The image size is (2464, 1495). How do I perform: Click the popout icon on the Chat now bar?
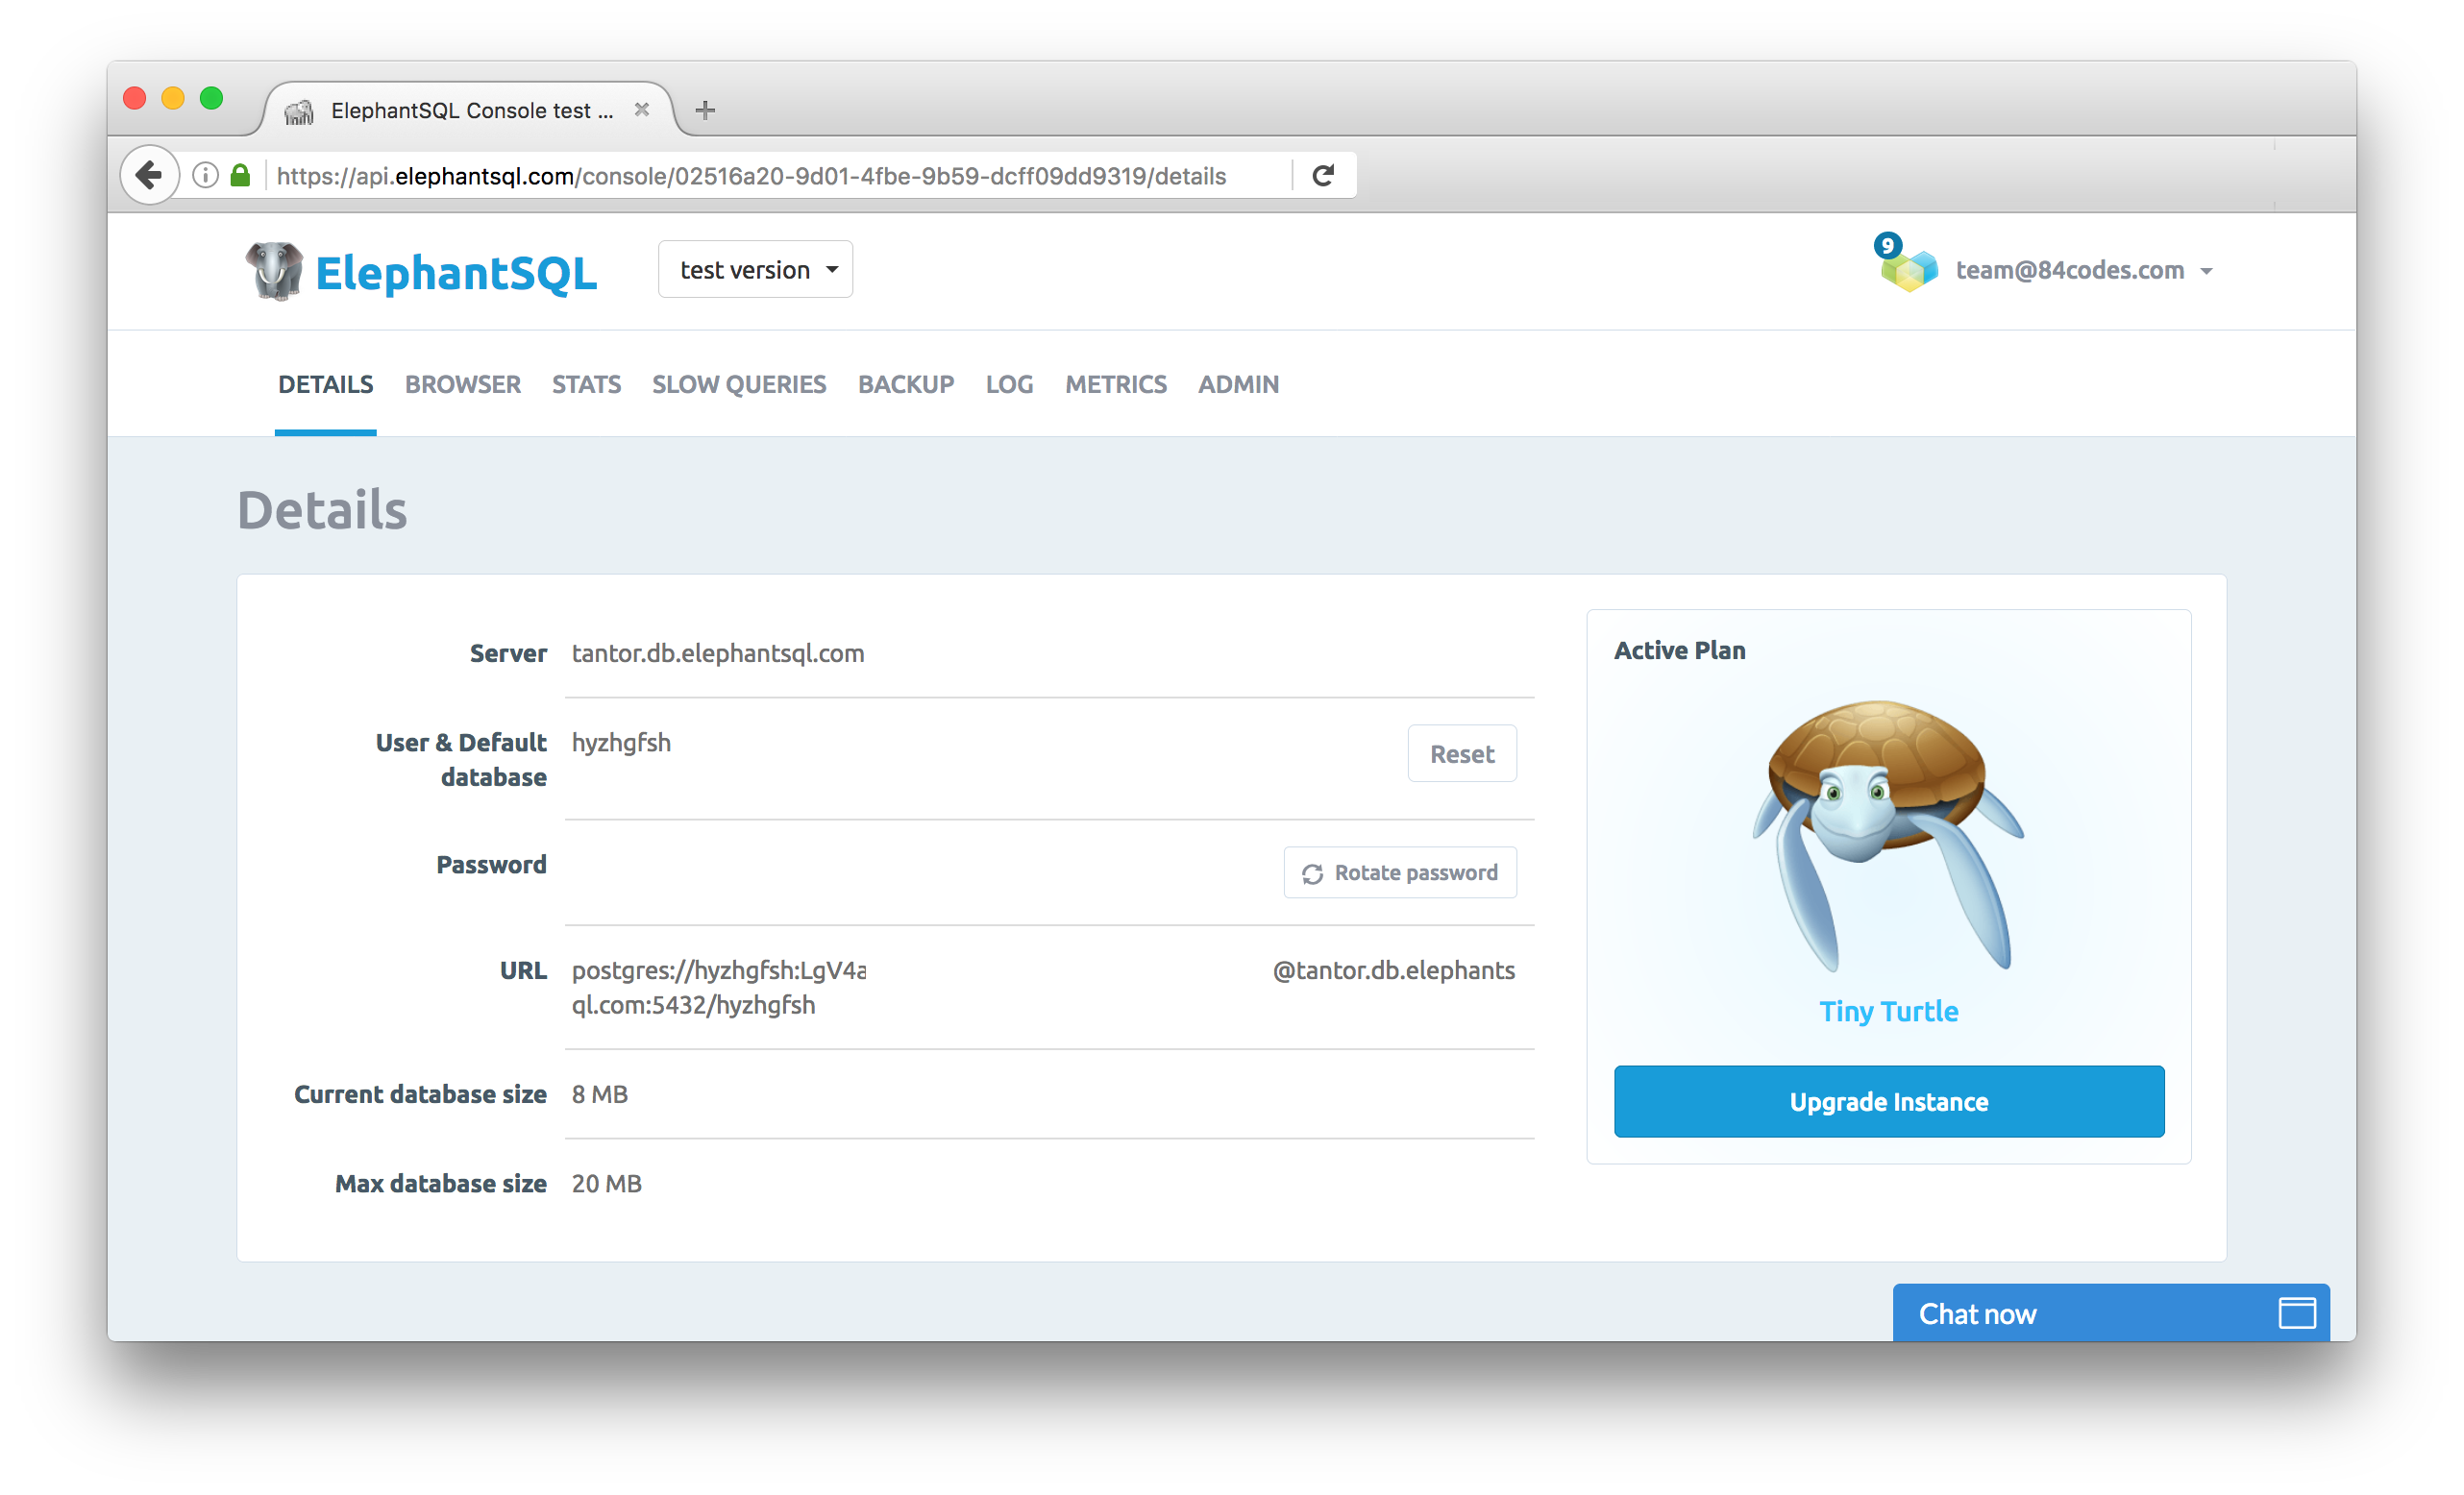pyautogui.click(x=2296, y=1313)
